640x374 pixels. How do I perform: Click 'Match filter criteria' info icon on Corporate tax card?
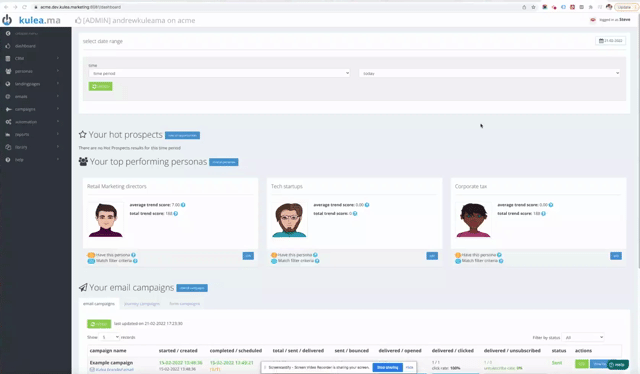click(x=501, y=261)
